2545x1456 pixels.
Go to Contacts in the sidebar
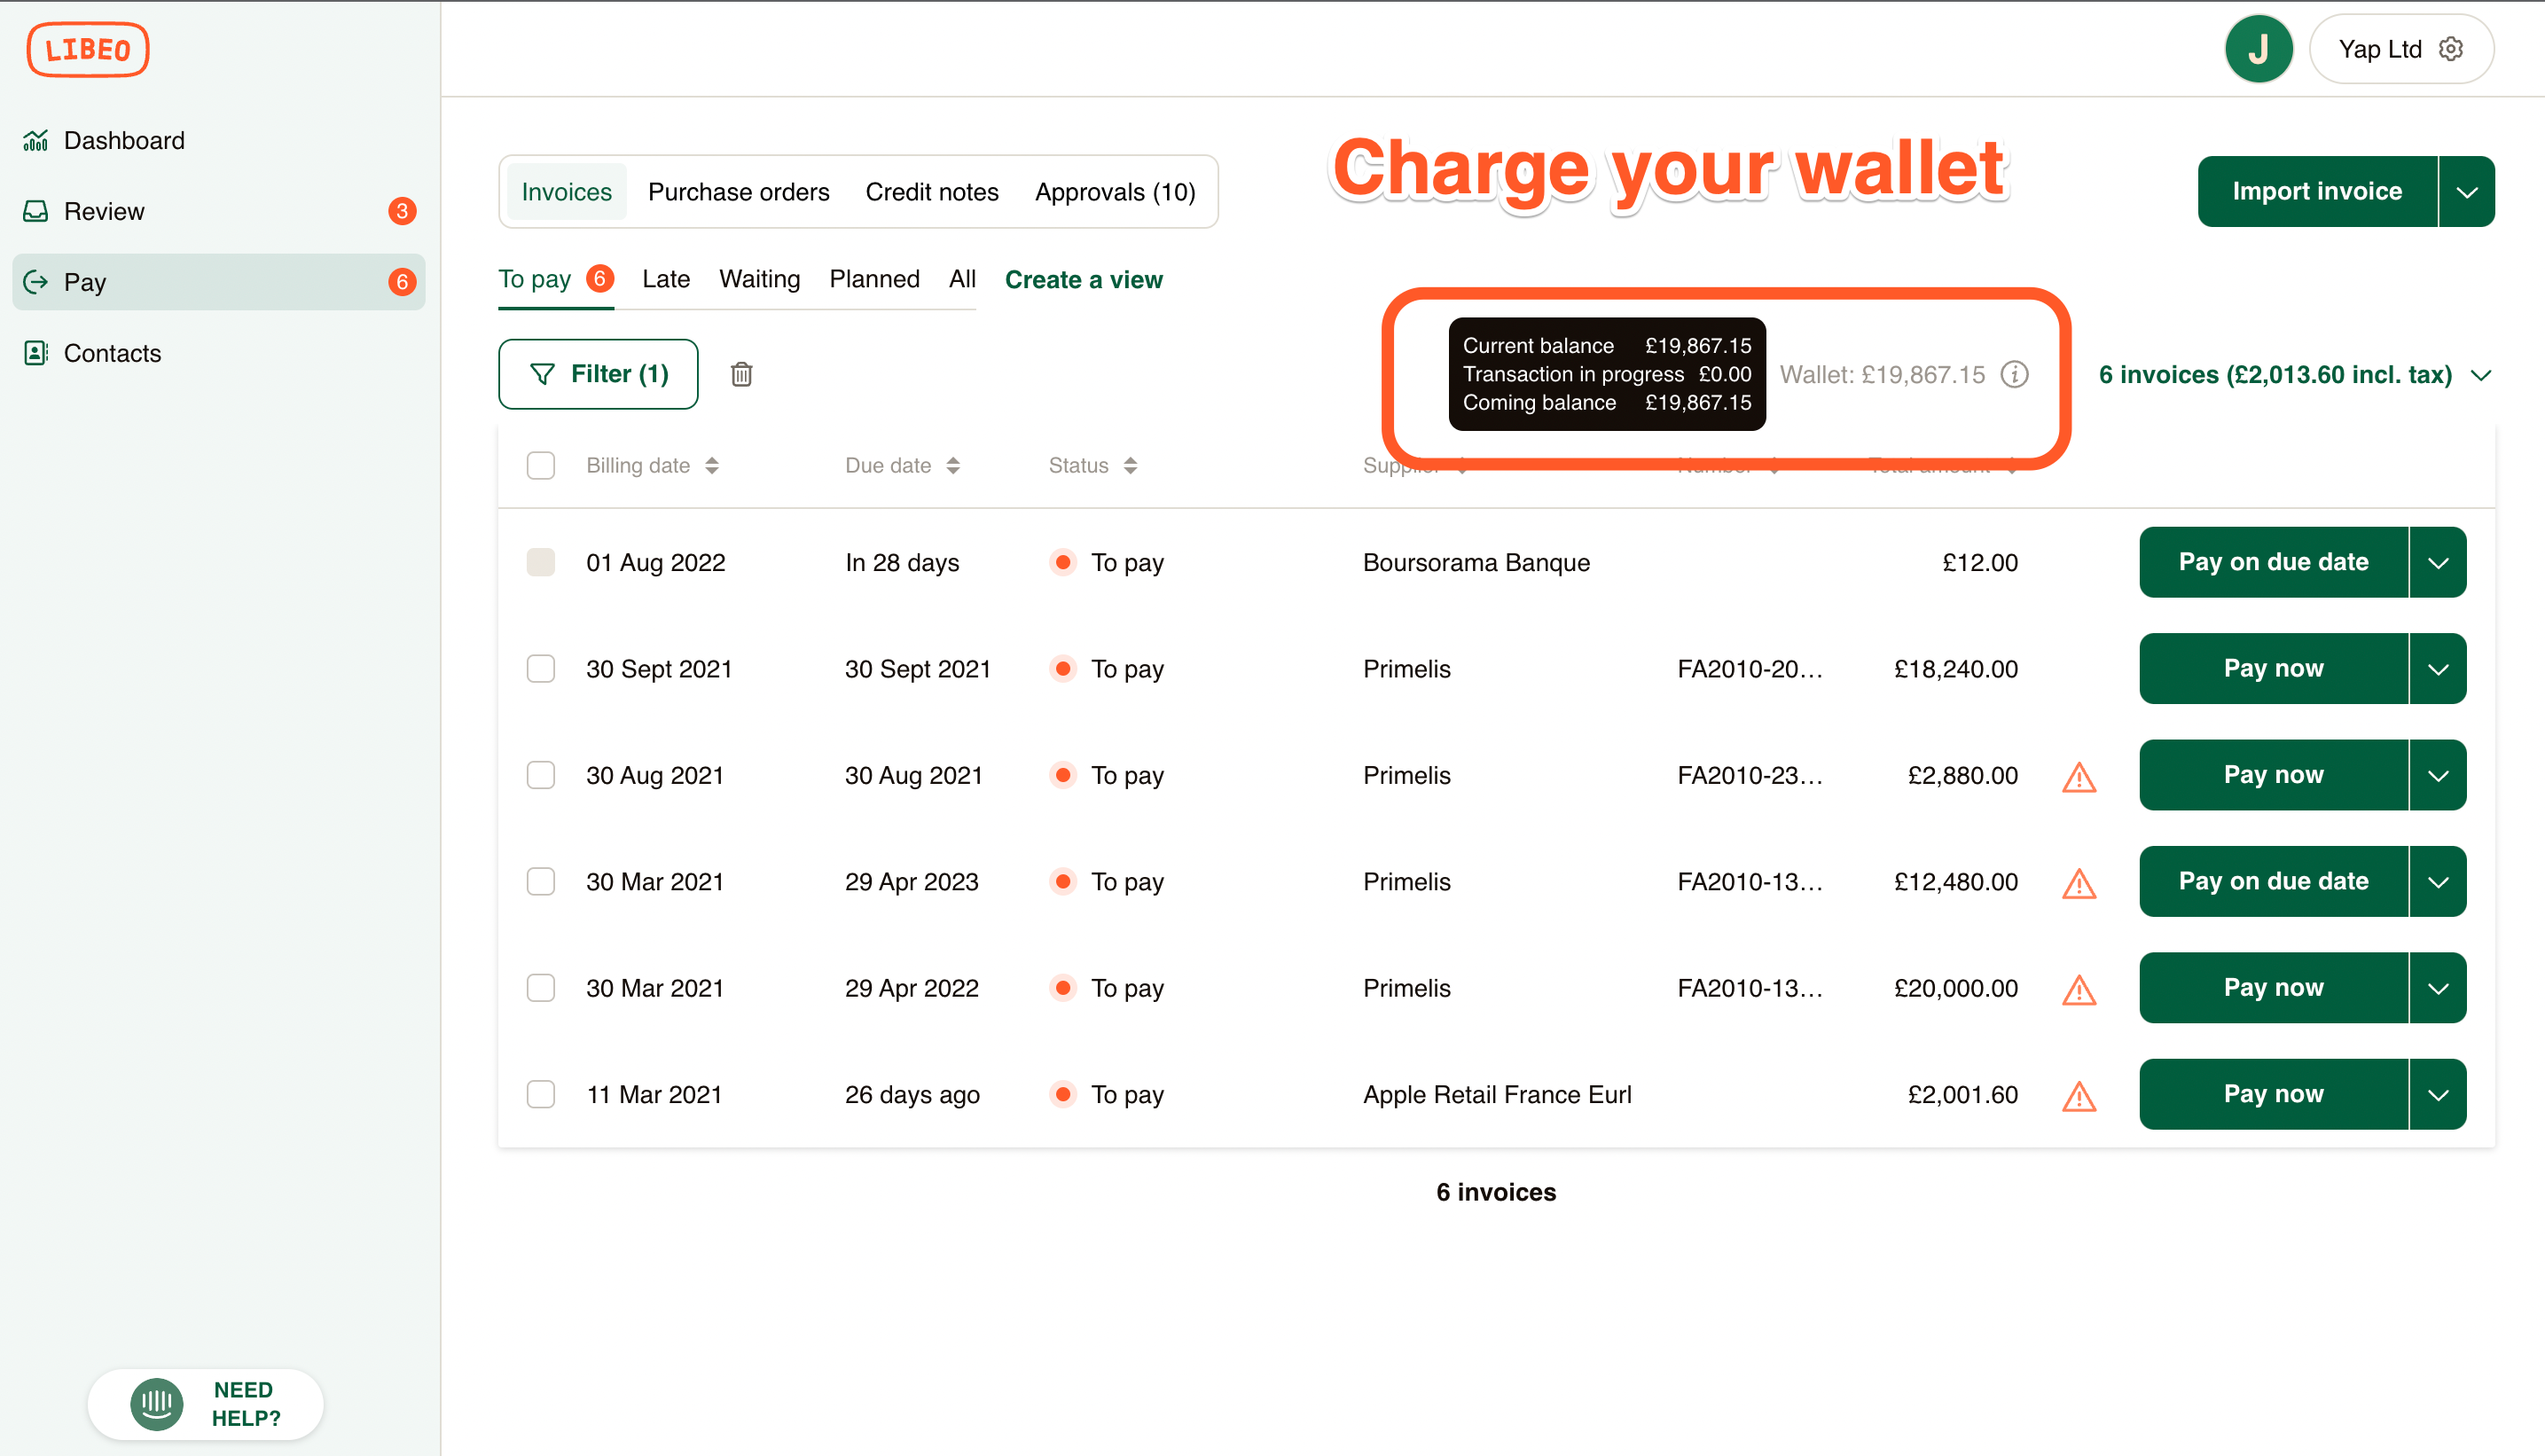tap(112, 353)
